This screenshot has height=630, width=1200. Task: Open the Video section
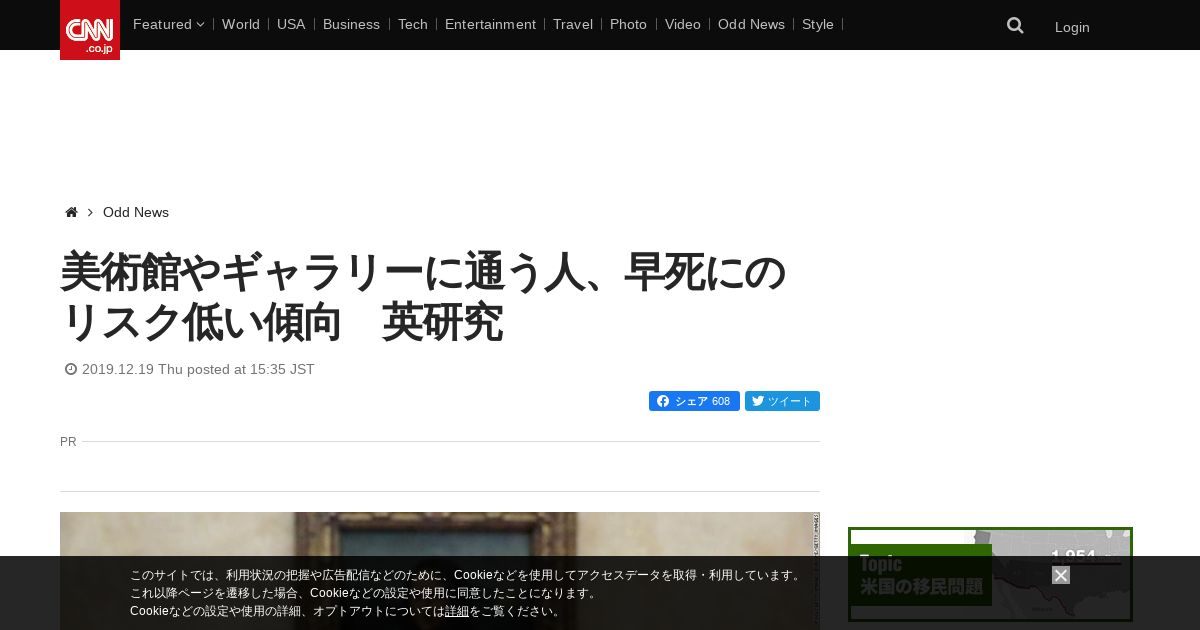pos(683,24)
